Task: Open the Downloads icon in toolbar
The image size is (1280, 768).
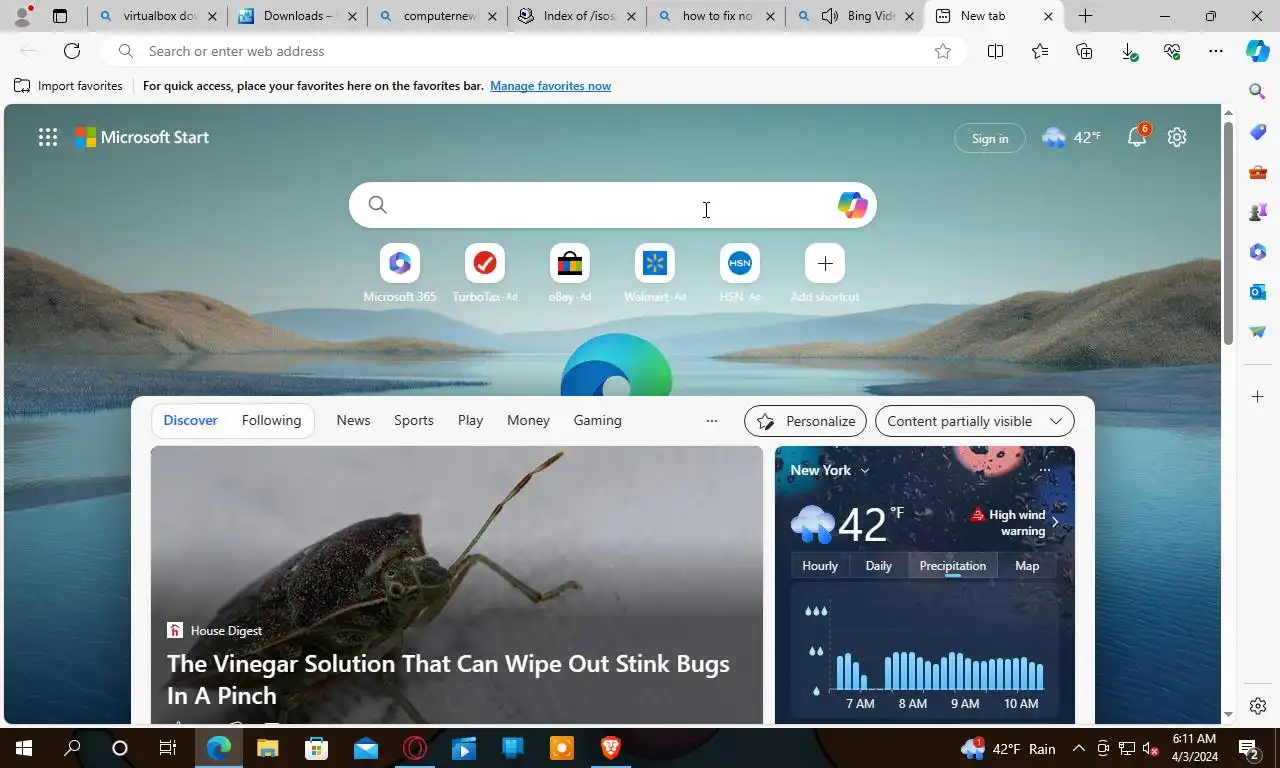Action: pyautogui.click(x=1129, y=51)
